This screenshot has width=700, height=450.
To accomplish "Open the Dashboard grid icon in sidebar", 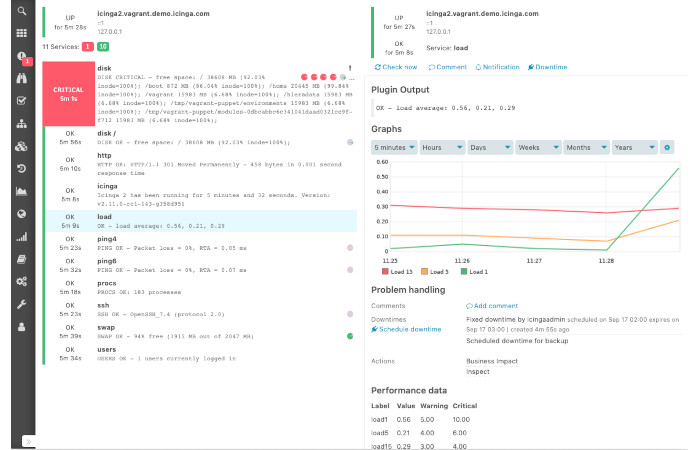I will (21, 33).
